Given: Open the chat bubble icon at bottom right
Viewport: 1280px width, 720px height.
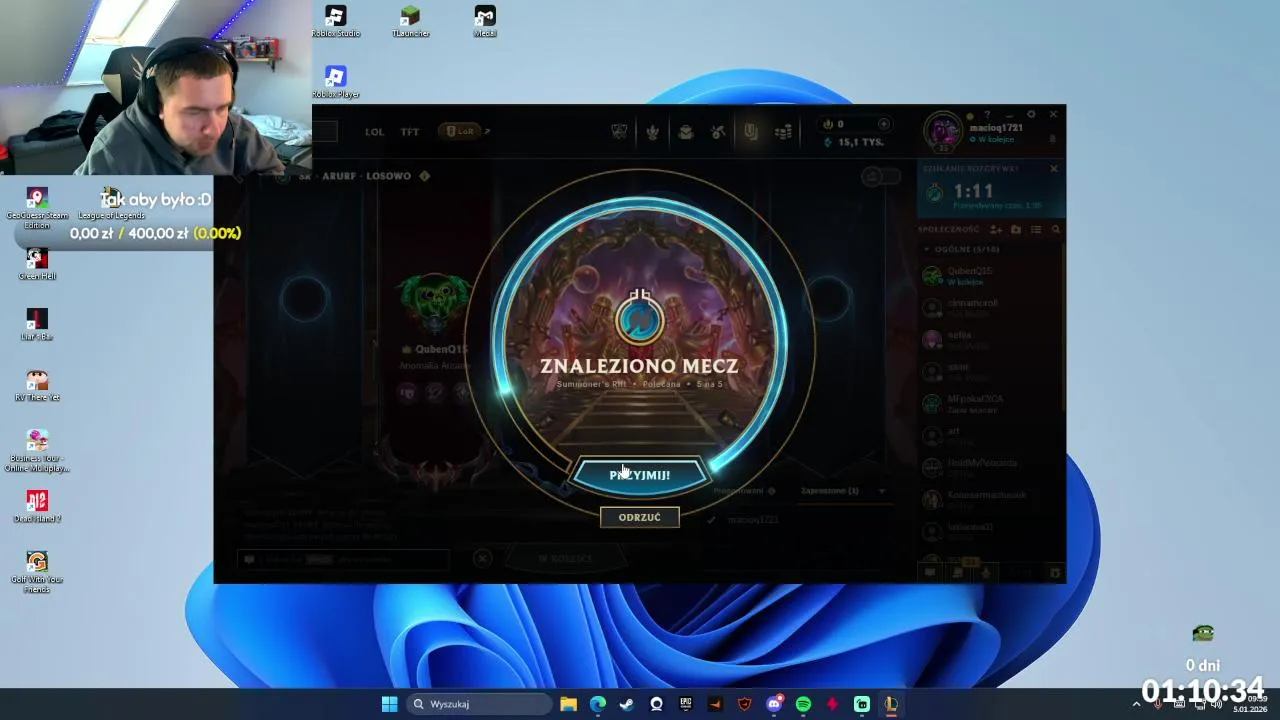Looking at the screenshot, I should point(929,572).
